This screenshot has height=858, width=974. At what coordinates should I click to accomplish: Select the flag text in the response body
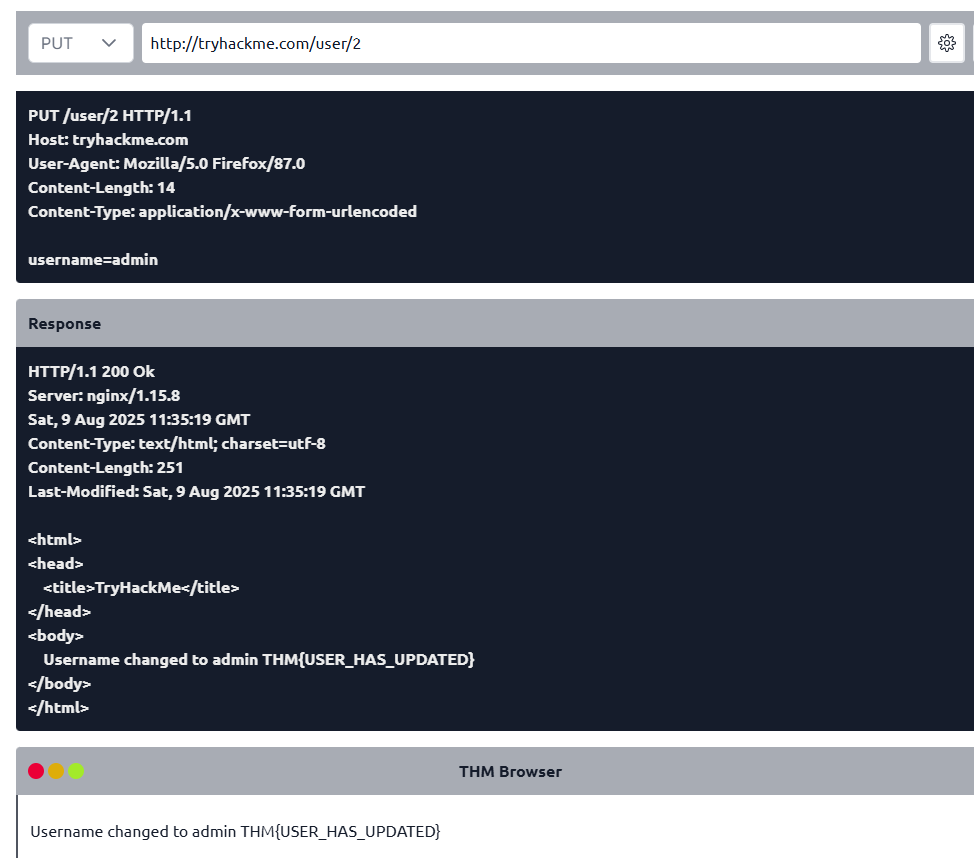tap(368, 660)
